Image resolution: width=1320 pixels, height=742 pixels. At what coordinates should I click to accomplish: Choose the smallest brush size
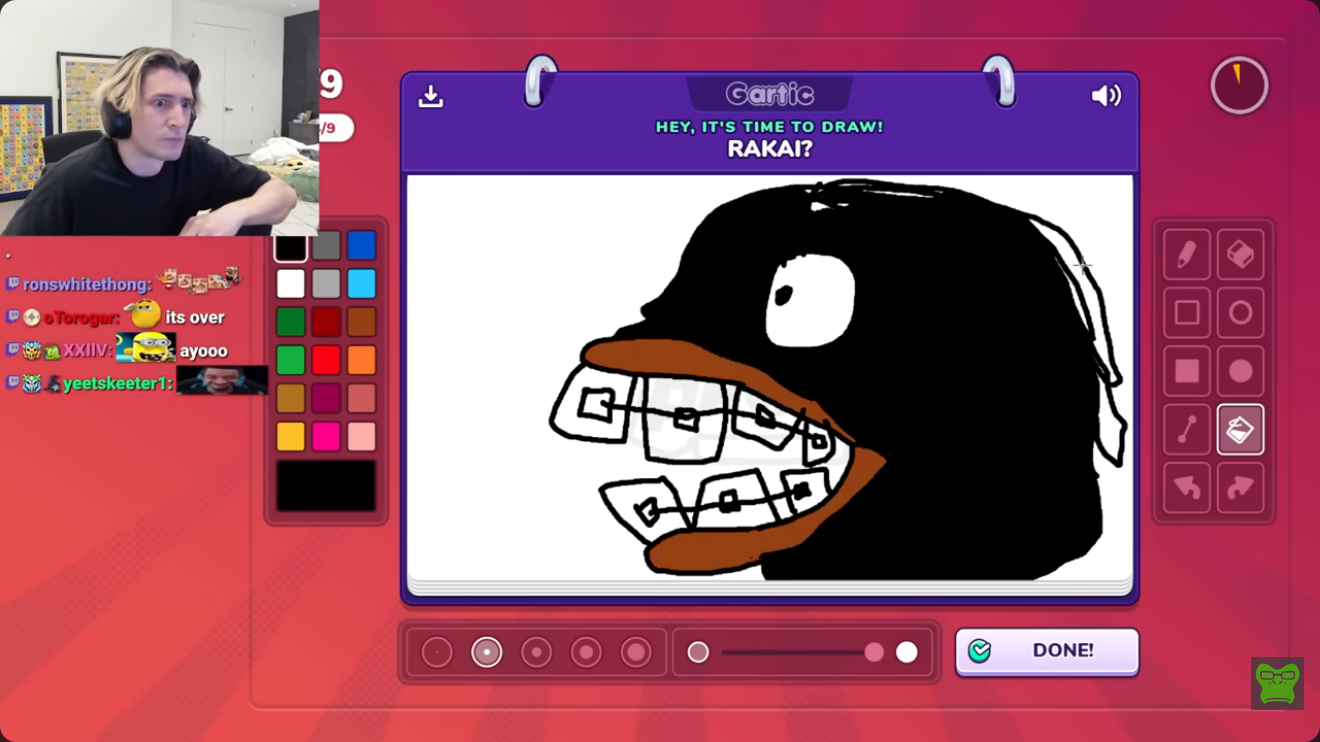(x=437, y=653)
